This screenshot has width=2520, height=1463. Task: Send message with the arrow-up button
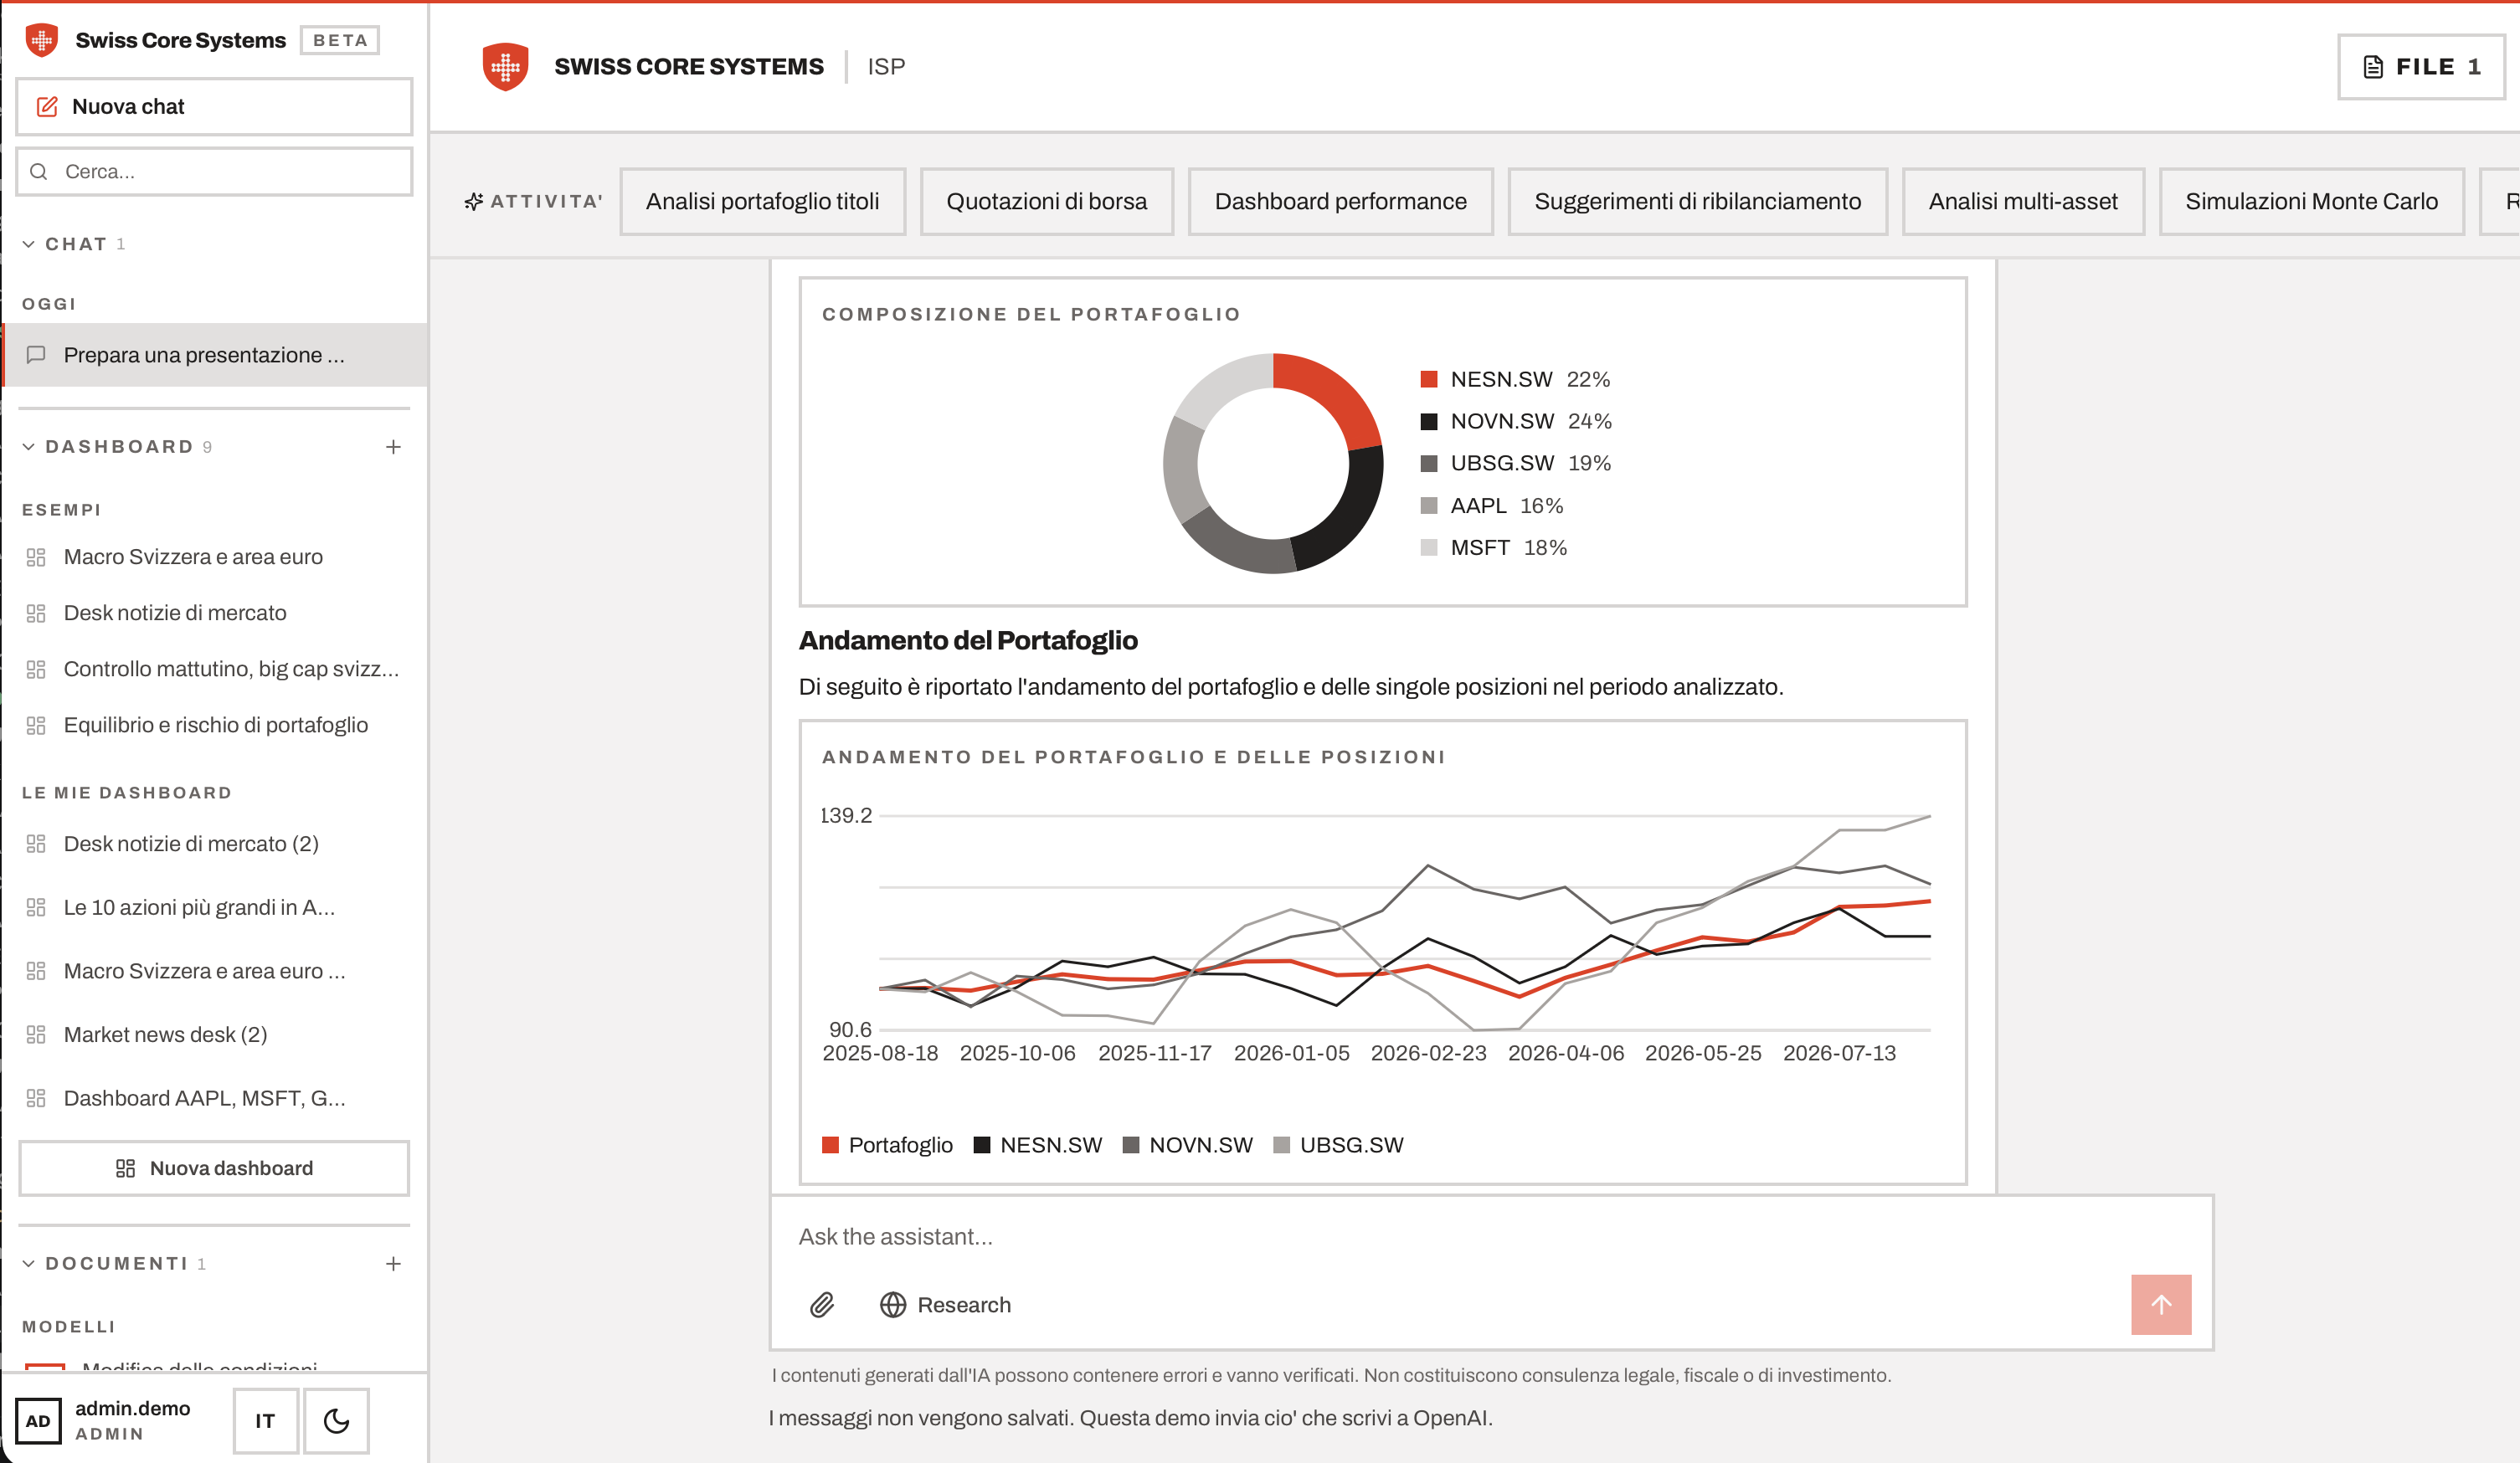tap(2161, 1305)
